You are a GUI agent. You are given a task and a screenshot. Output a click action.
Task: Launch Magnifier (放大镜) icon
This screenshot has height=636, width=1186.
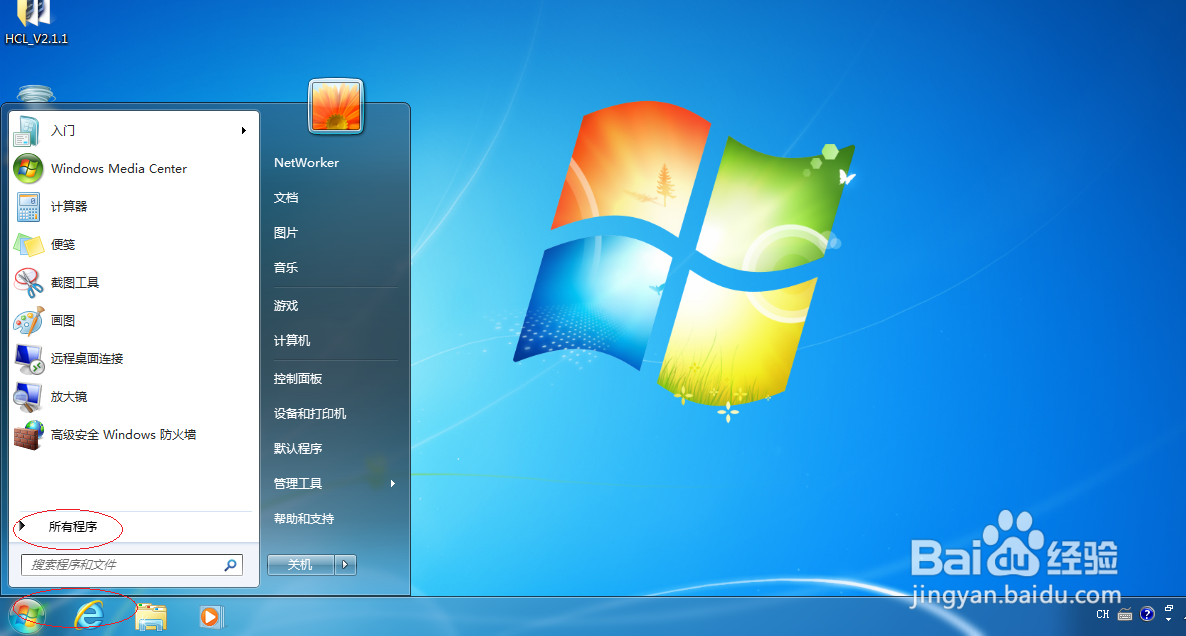28,396
